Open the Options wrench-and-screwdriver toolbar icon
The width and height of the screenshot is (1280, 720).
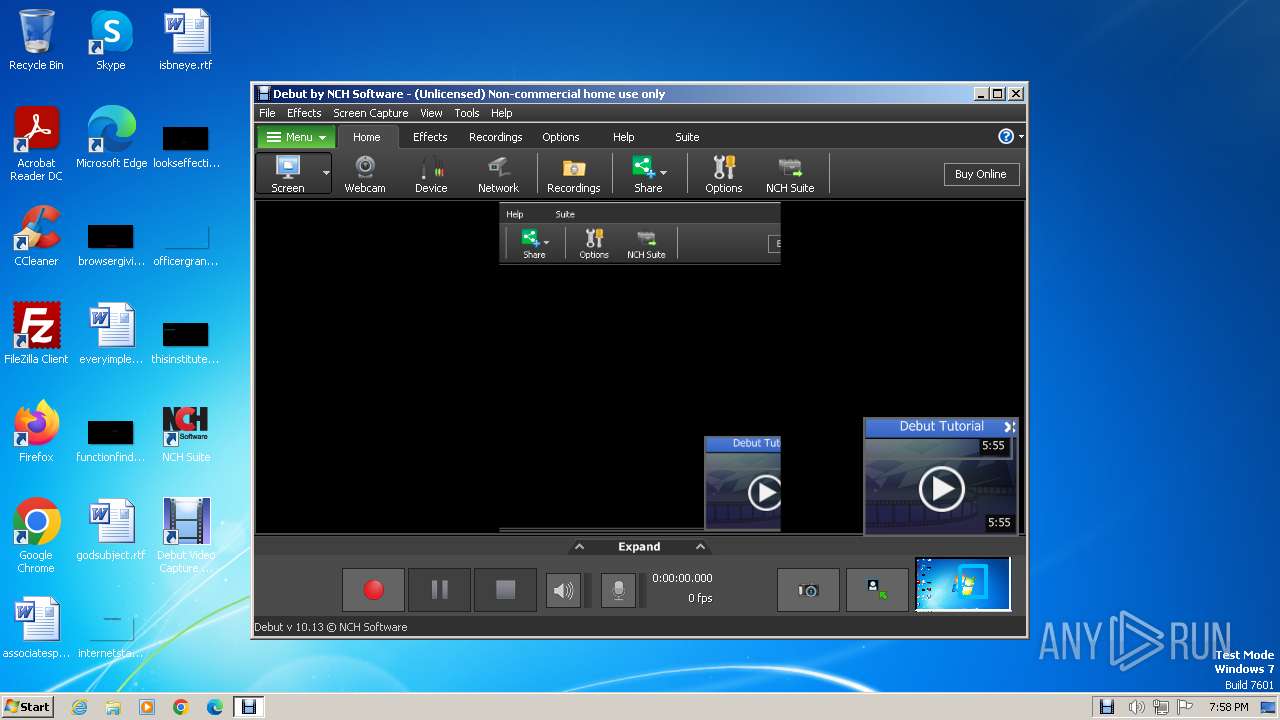click(x=723, y=174)
